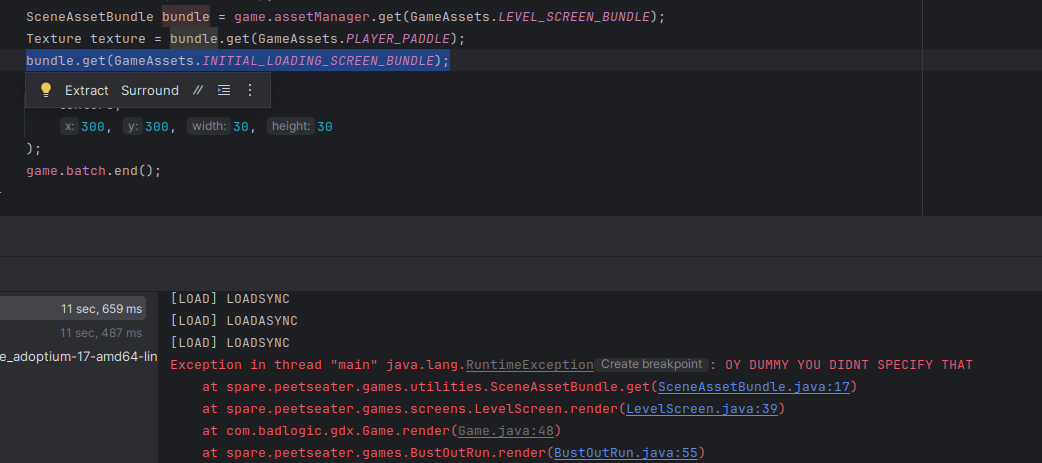Screen dimensions: 1042x463
Task: Click the width: parameter hint
Action: point(209,127)
